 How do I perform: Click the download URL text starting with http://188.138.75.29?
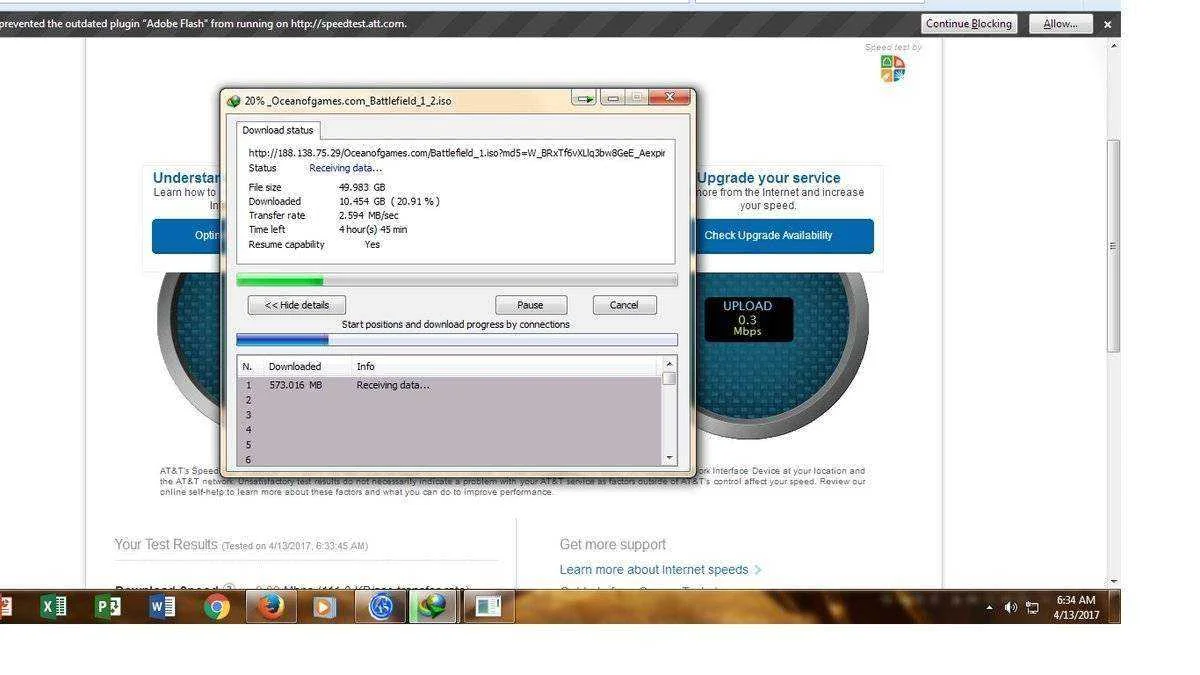(456, 153)
